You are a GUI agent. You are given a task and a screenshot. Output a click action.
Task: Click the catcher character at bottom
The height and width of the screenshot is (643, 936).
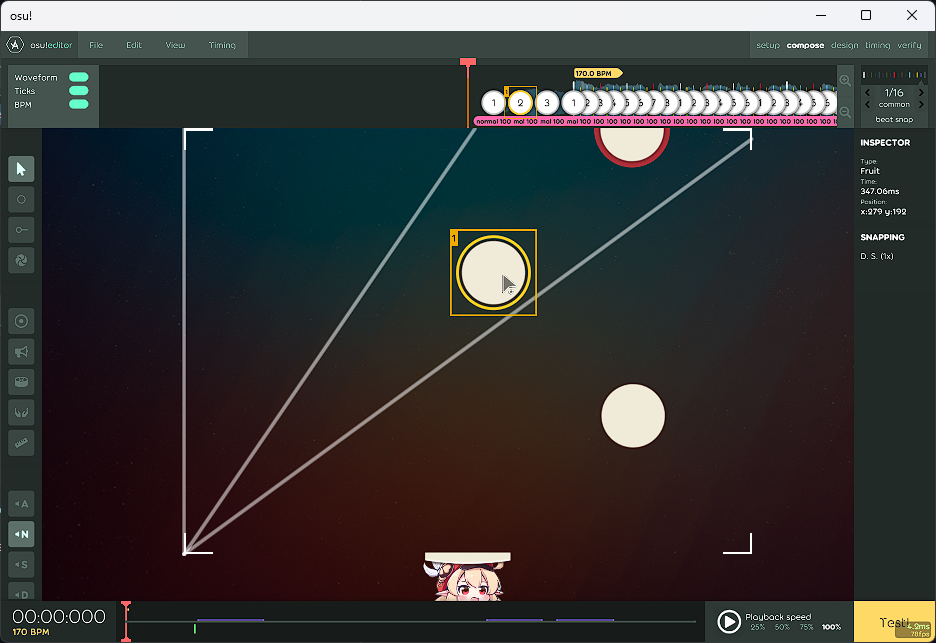(467, 577)
